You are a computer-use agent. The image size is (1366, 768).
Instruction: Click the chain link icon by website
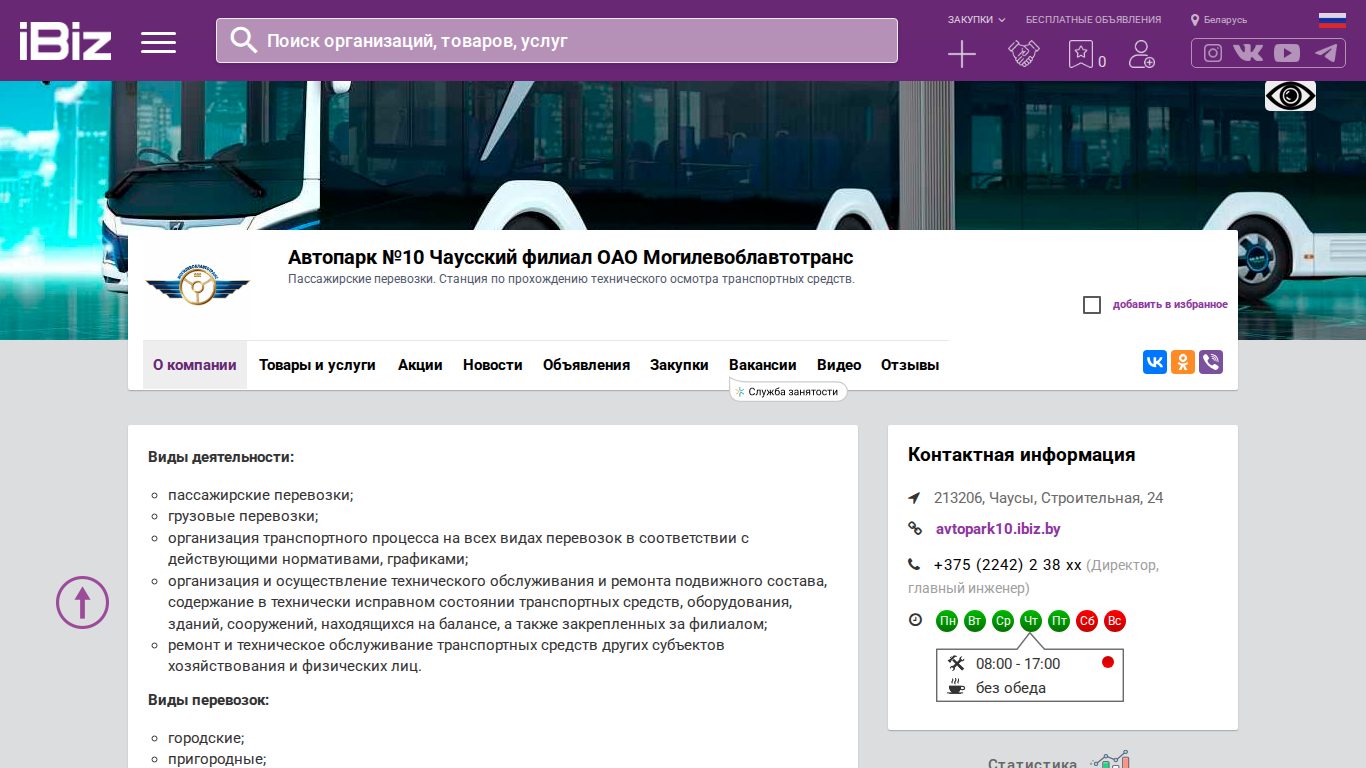coord(914,529)
